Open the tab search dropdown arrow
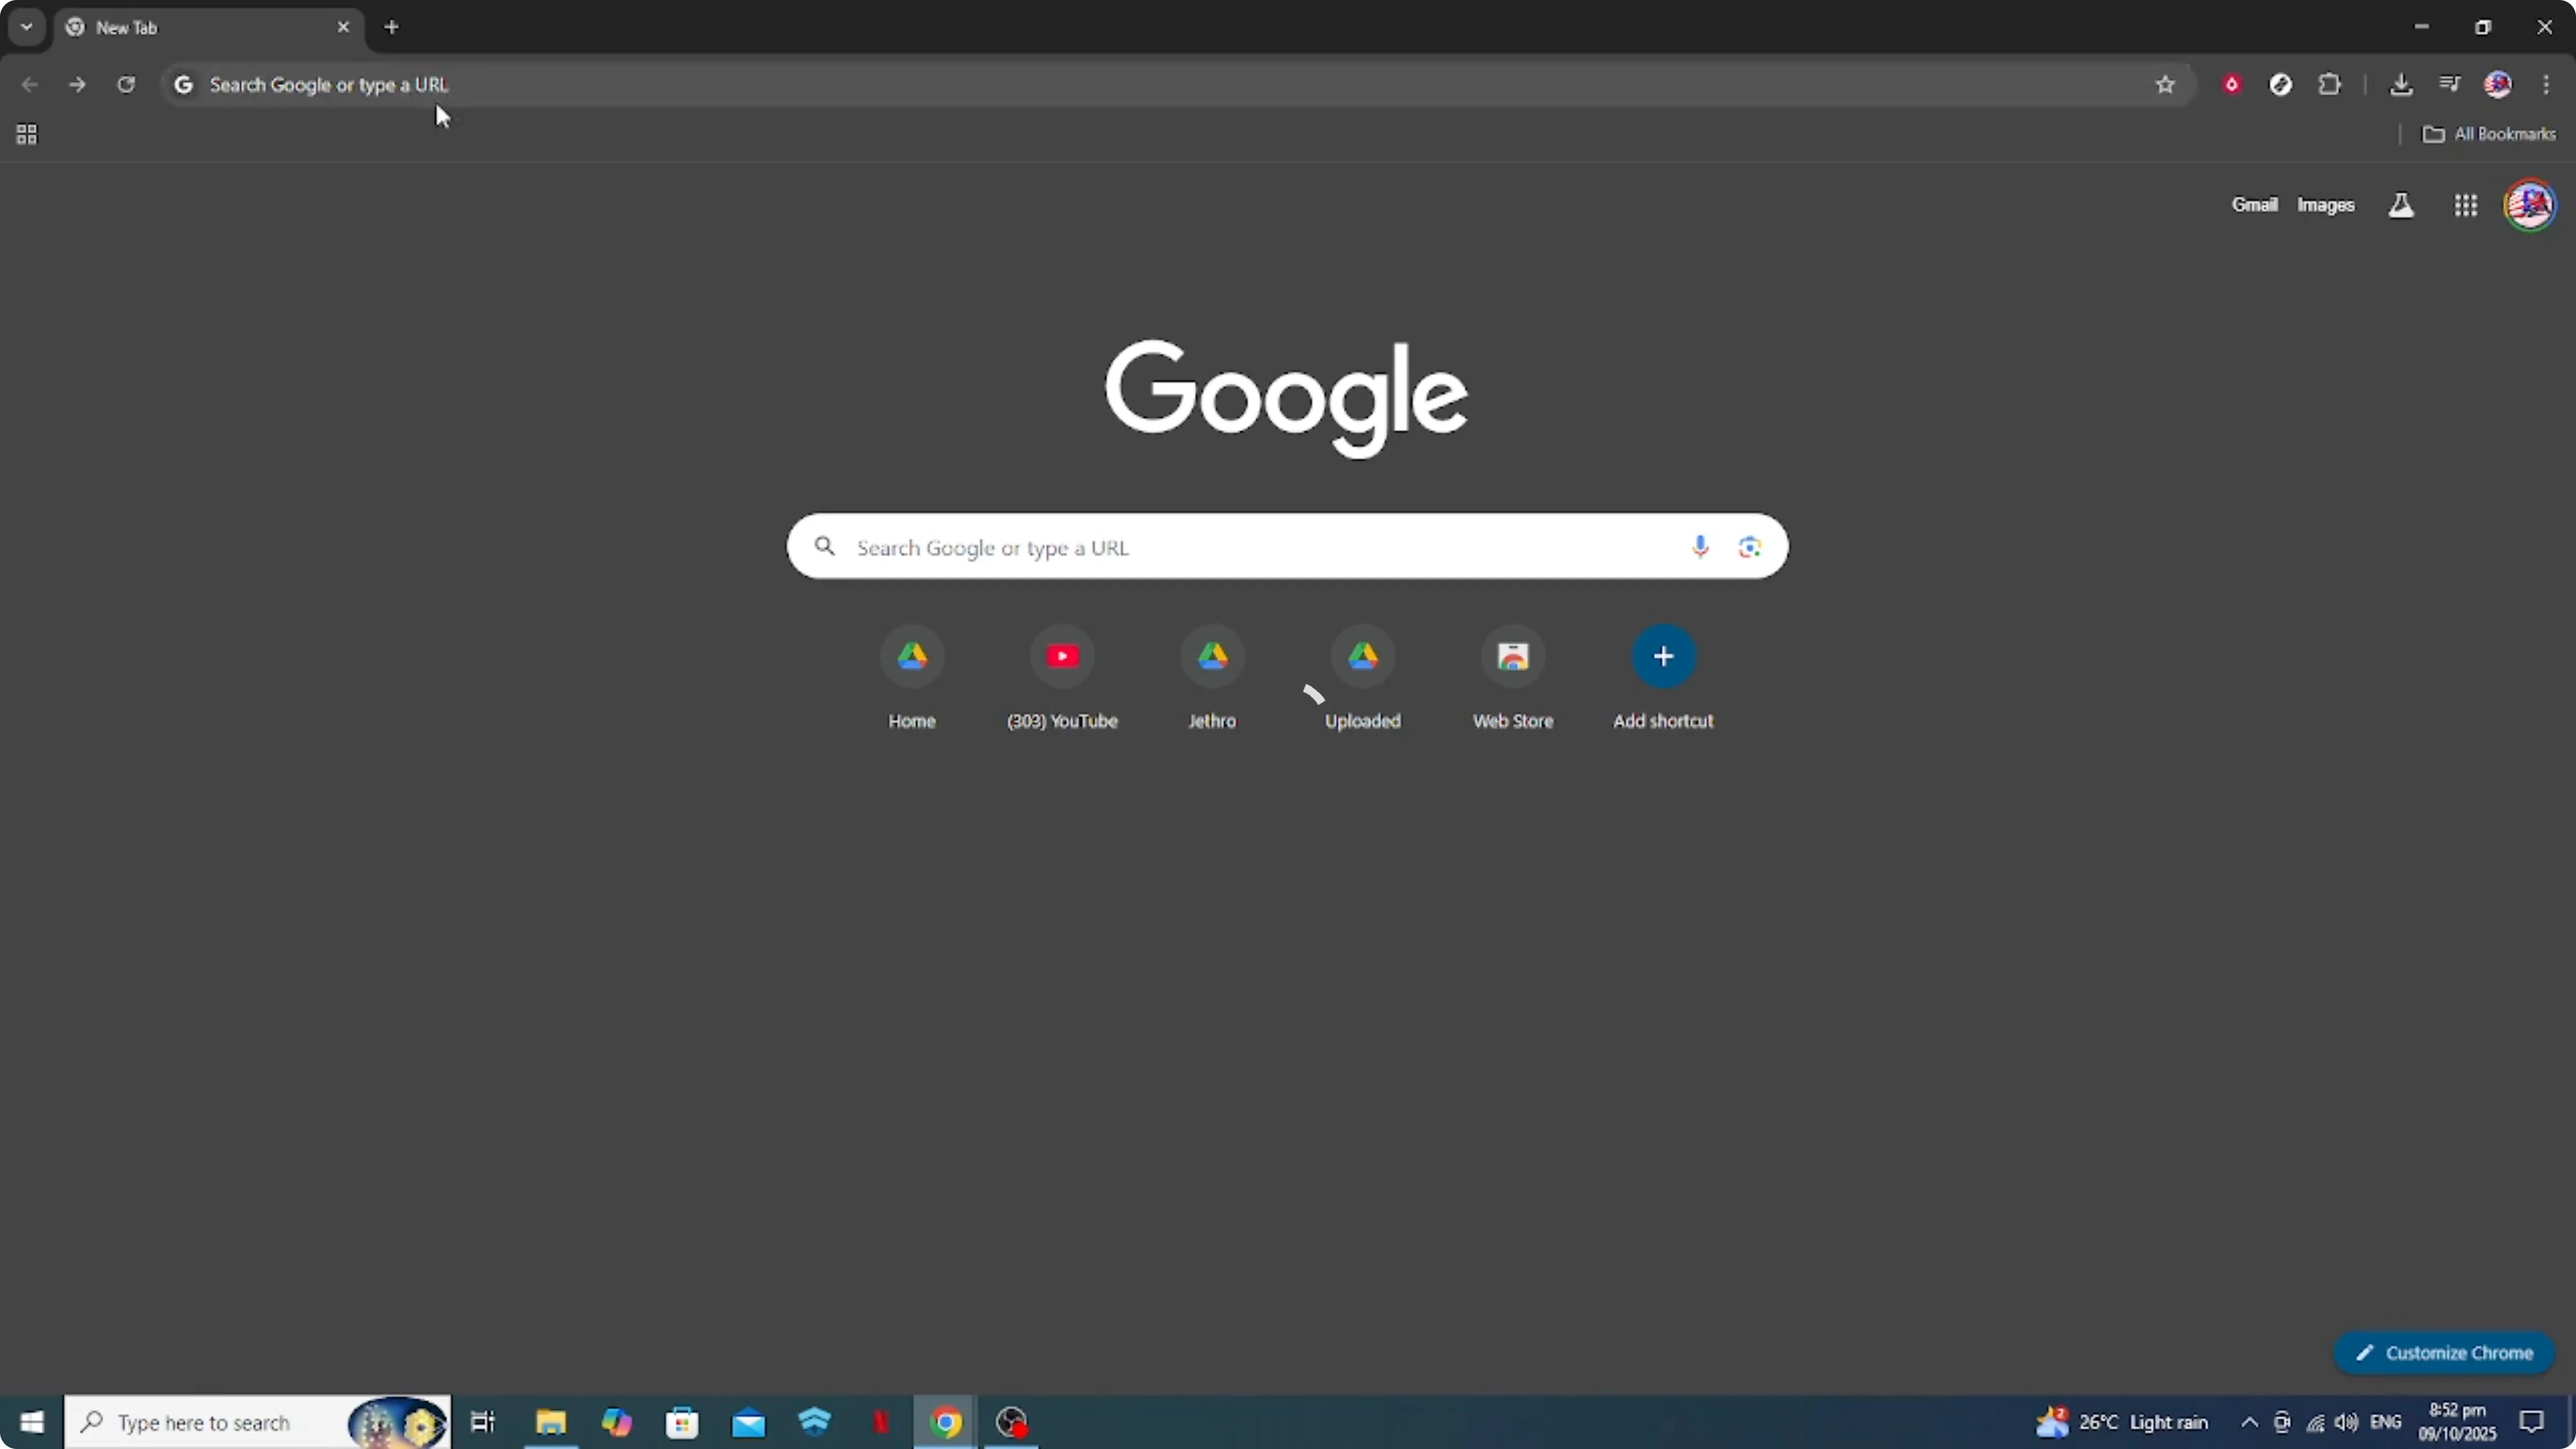This screenshot has width=2576, height=1449. pyautogui.click(x=26, y=27)
